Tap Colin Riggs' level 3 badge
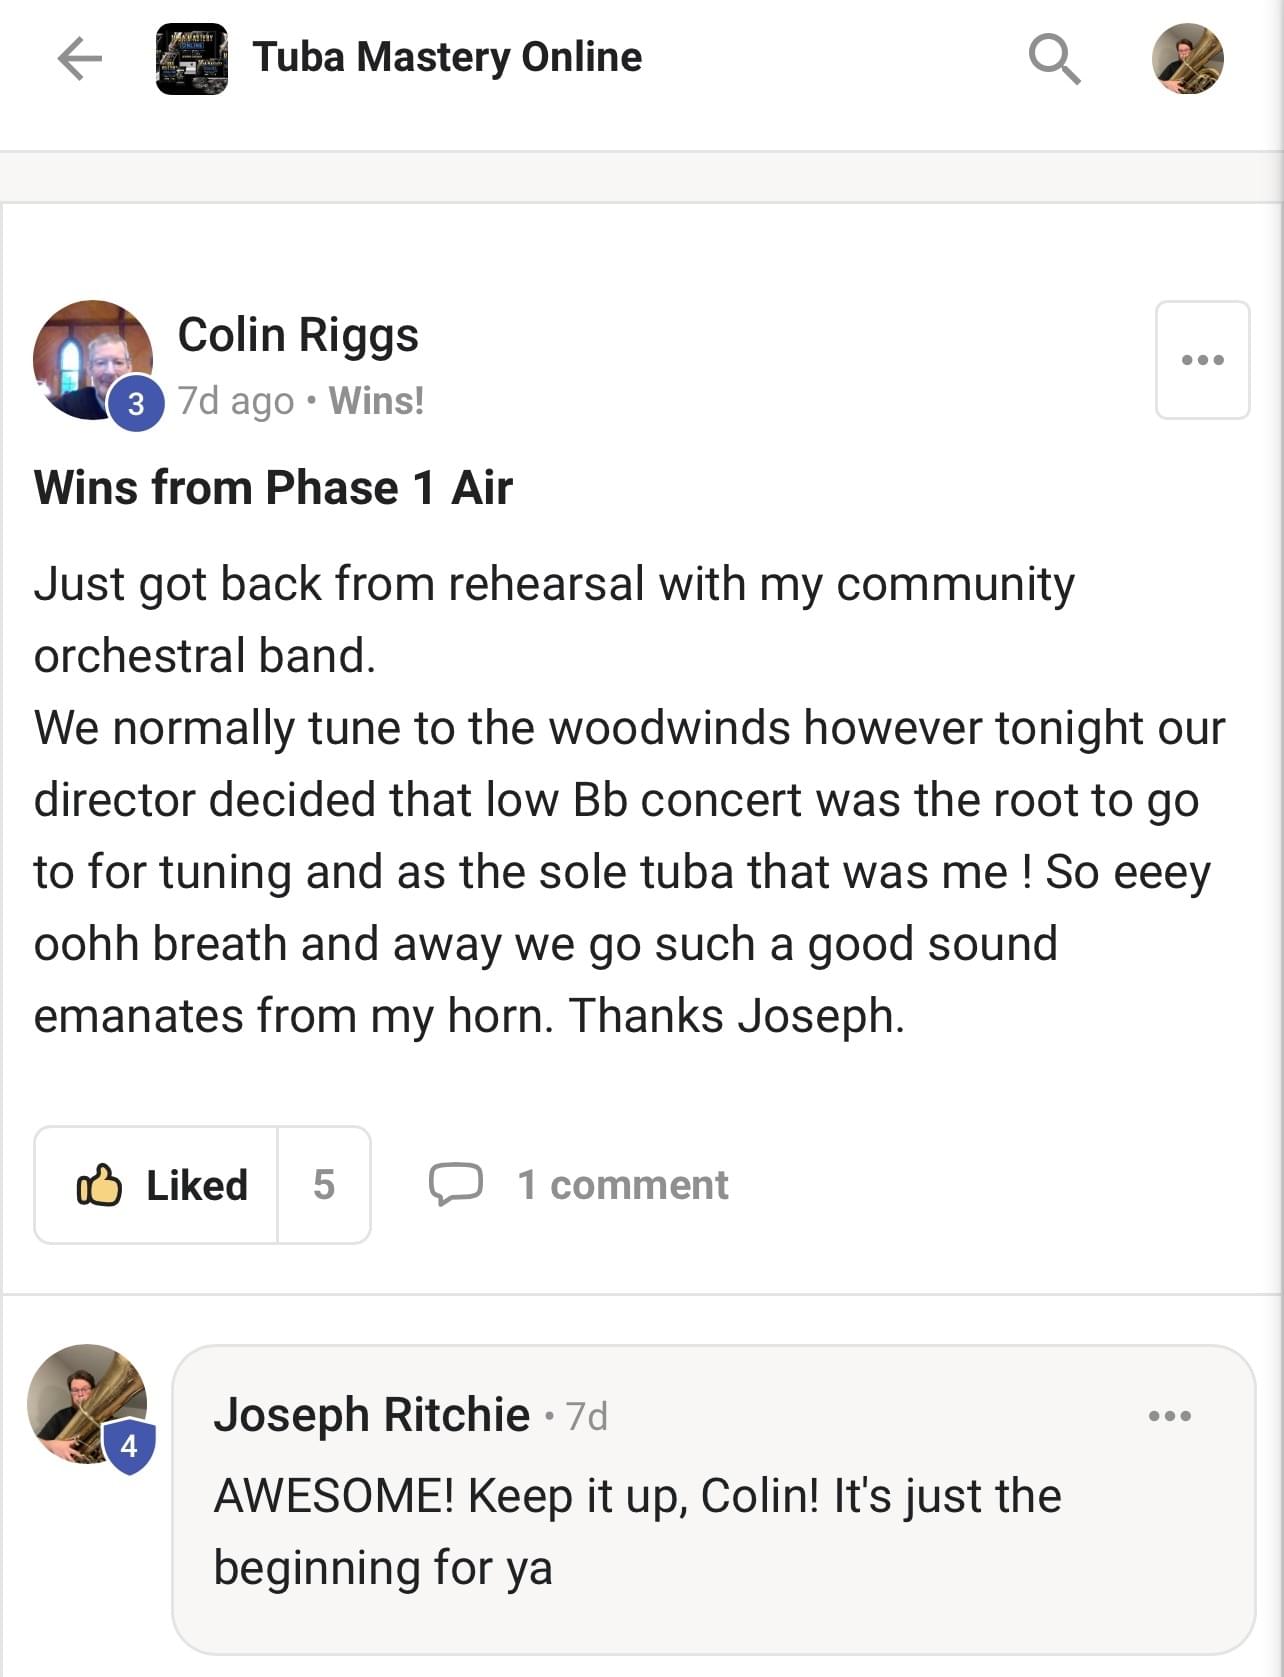1284x1677 pixels. coord(136,403)
